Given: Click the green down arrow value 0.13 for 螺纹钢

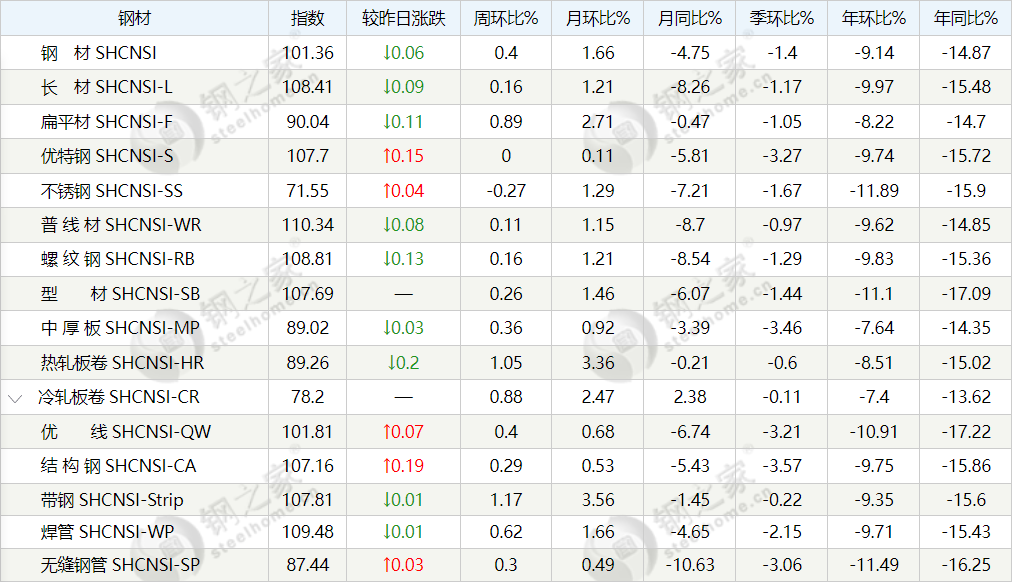Looking at the screenshot, I should click(403, 259).
